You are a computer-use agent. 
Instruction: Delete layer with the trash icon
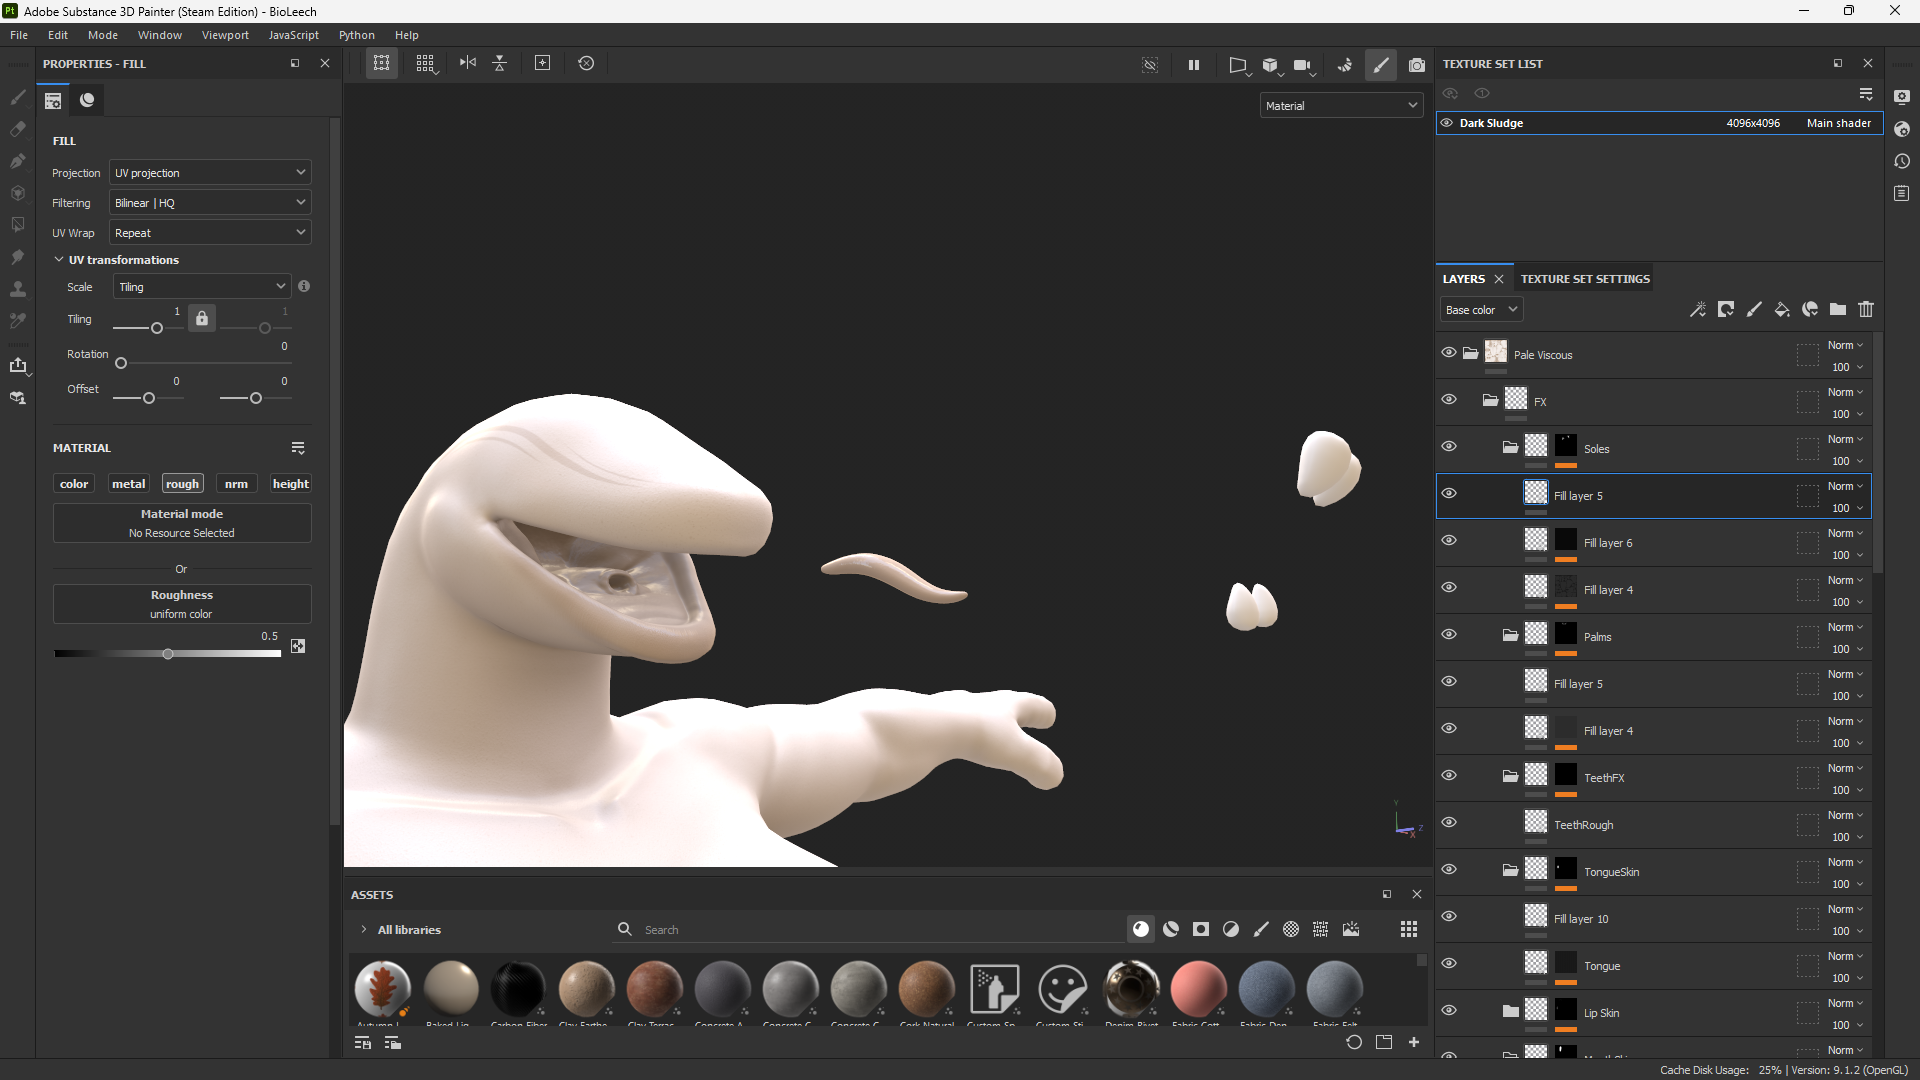[x=1866, y=310]
